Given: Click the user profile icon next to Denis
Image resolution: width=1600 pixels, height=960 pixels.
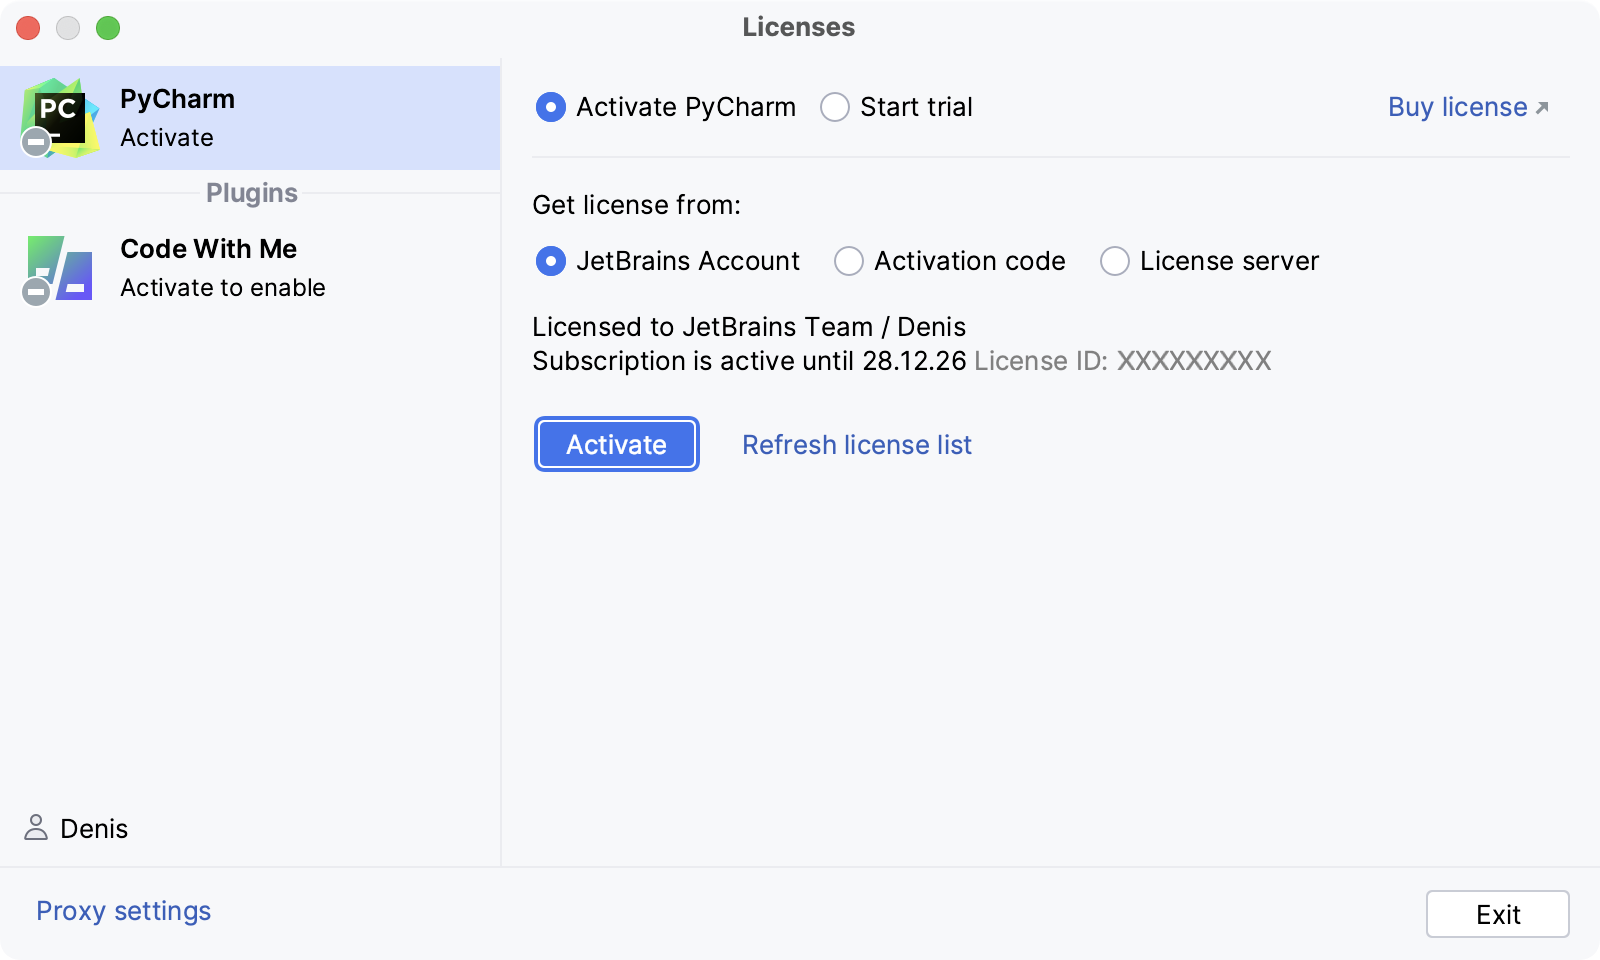Looking at the screenshot, I should click(x=36, y=828).
